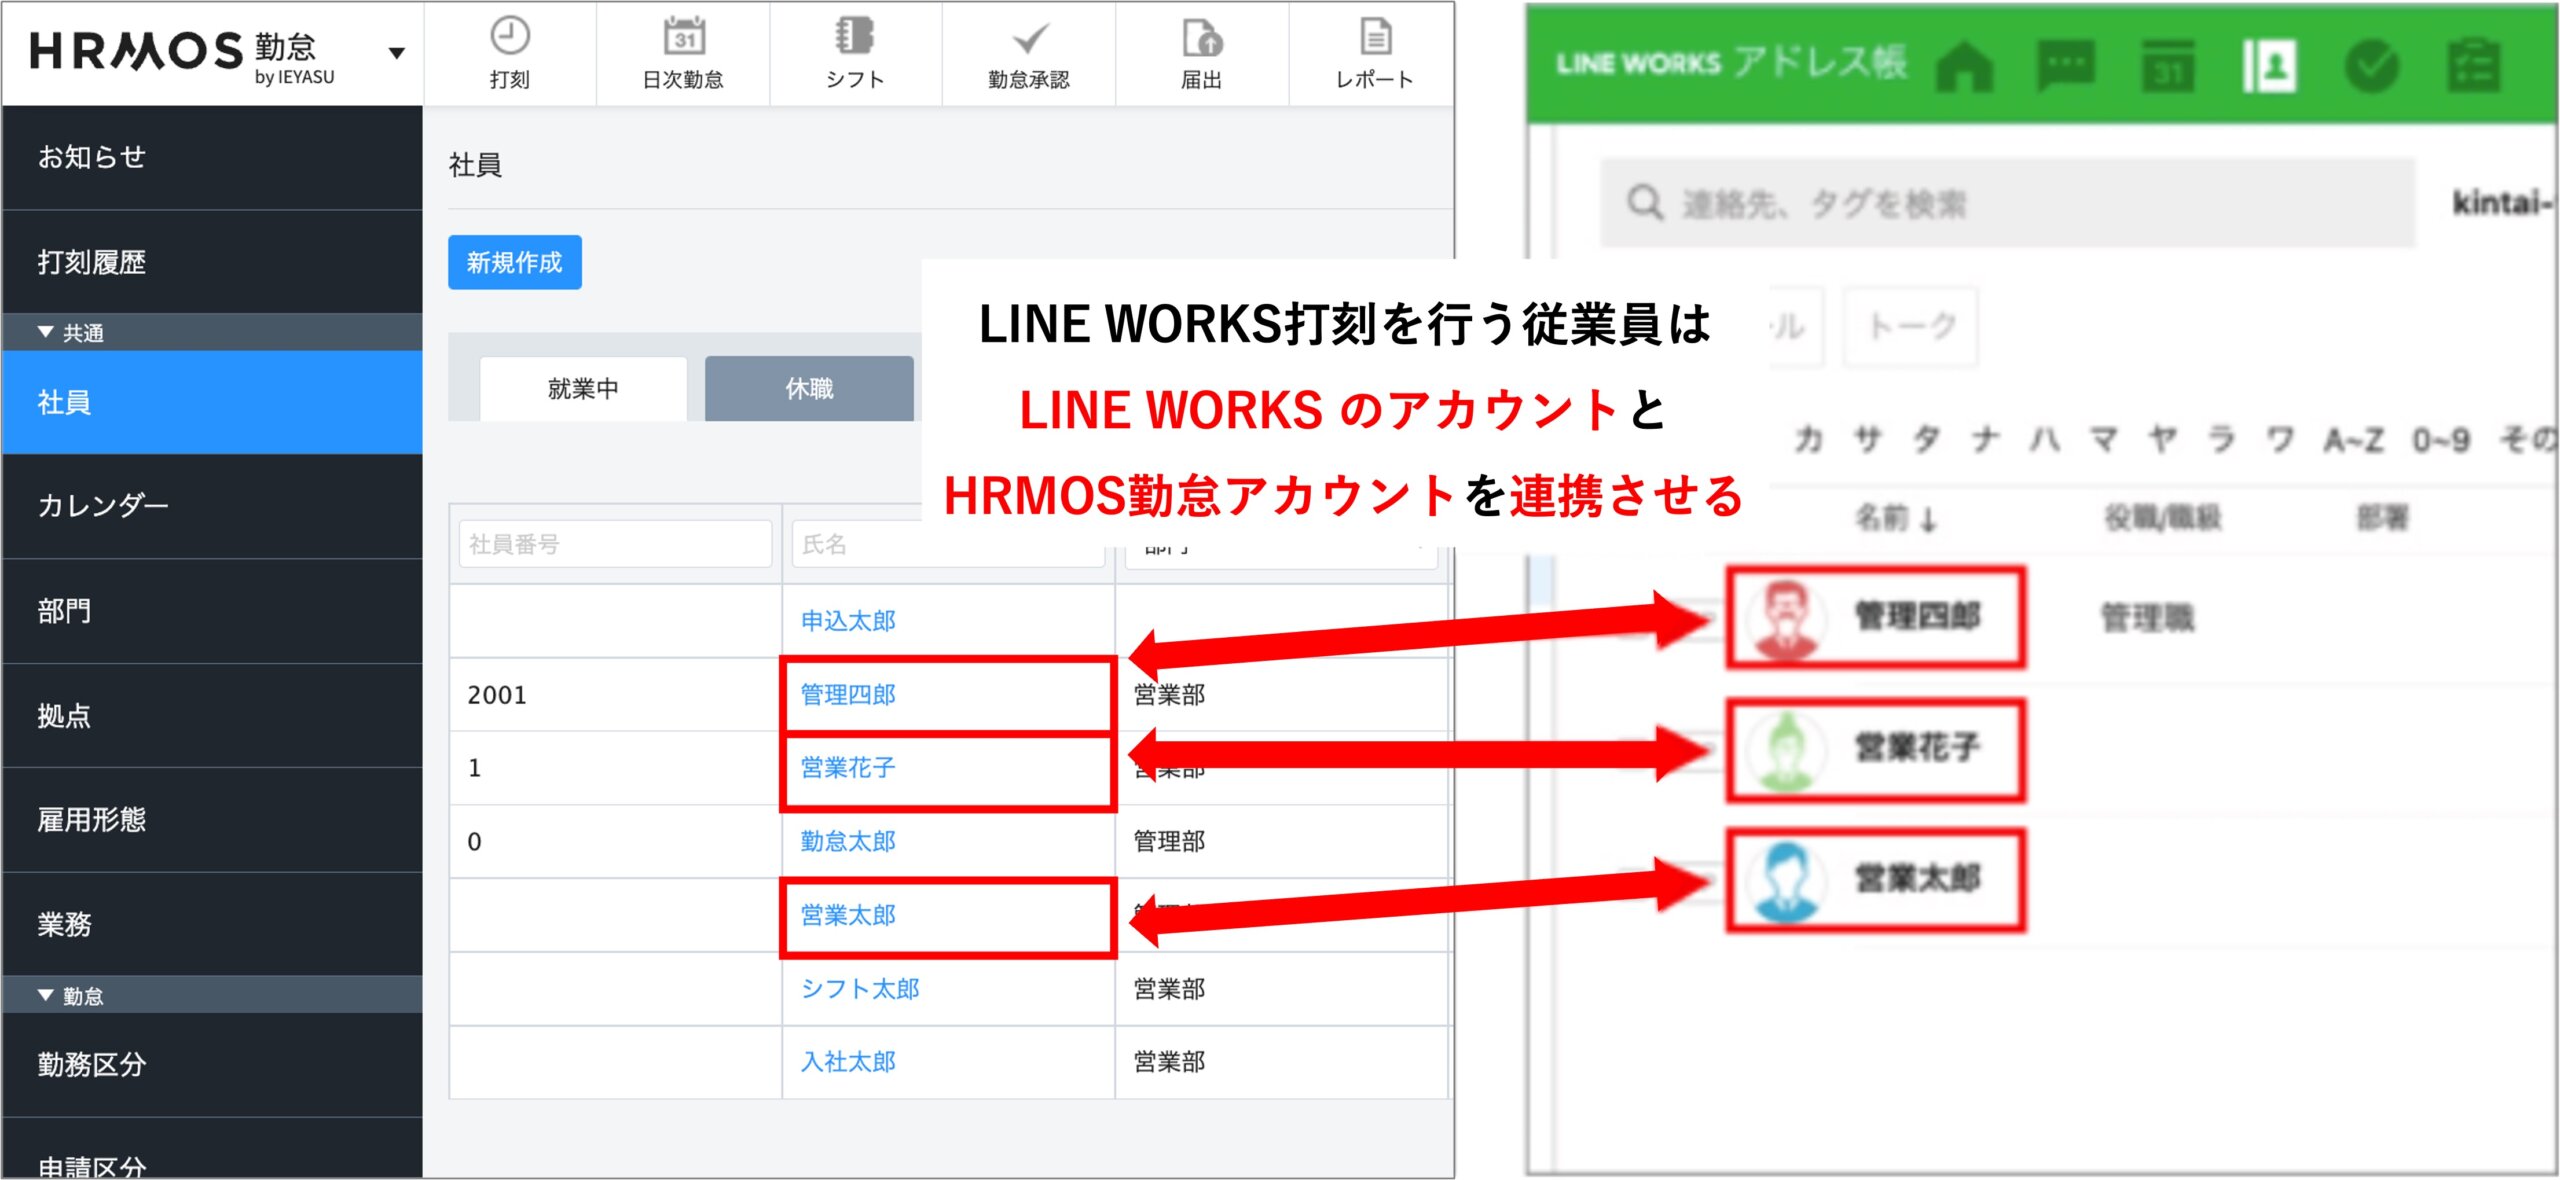Open employee 営業太郎 in HRMOS table
This screenshot has height=1180, width=2560.
(x=848, y=916)
